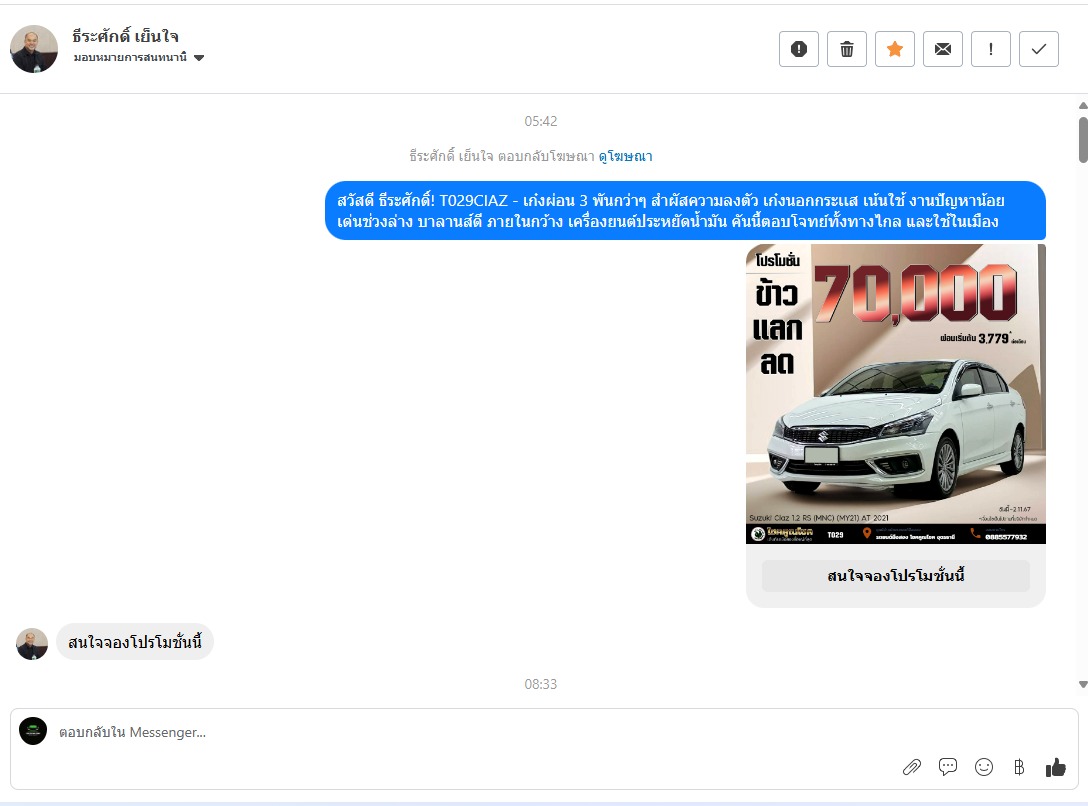Click scrollbar up arrow in chat pane
The height and width of the screenshot is (806, 1088).
point(1083,106)
